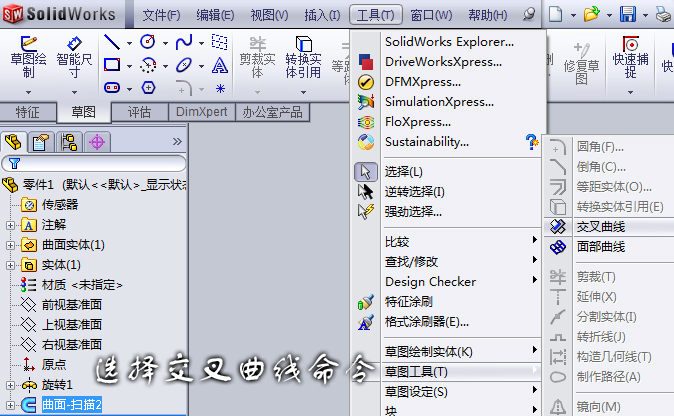Click Repair Sketch (修复草图) tool
This screenshot has width=674, height=416.
581,63
